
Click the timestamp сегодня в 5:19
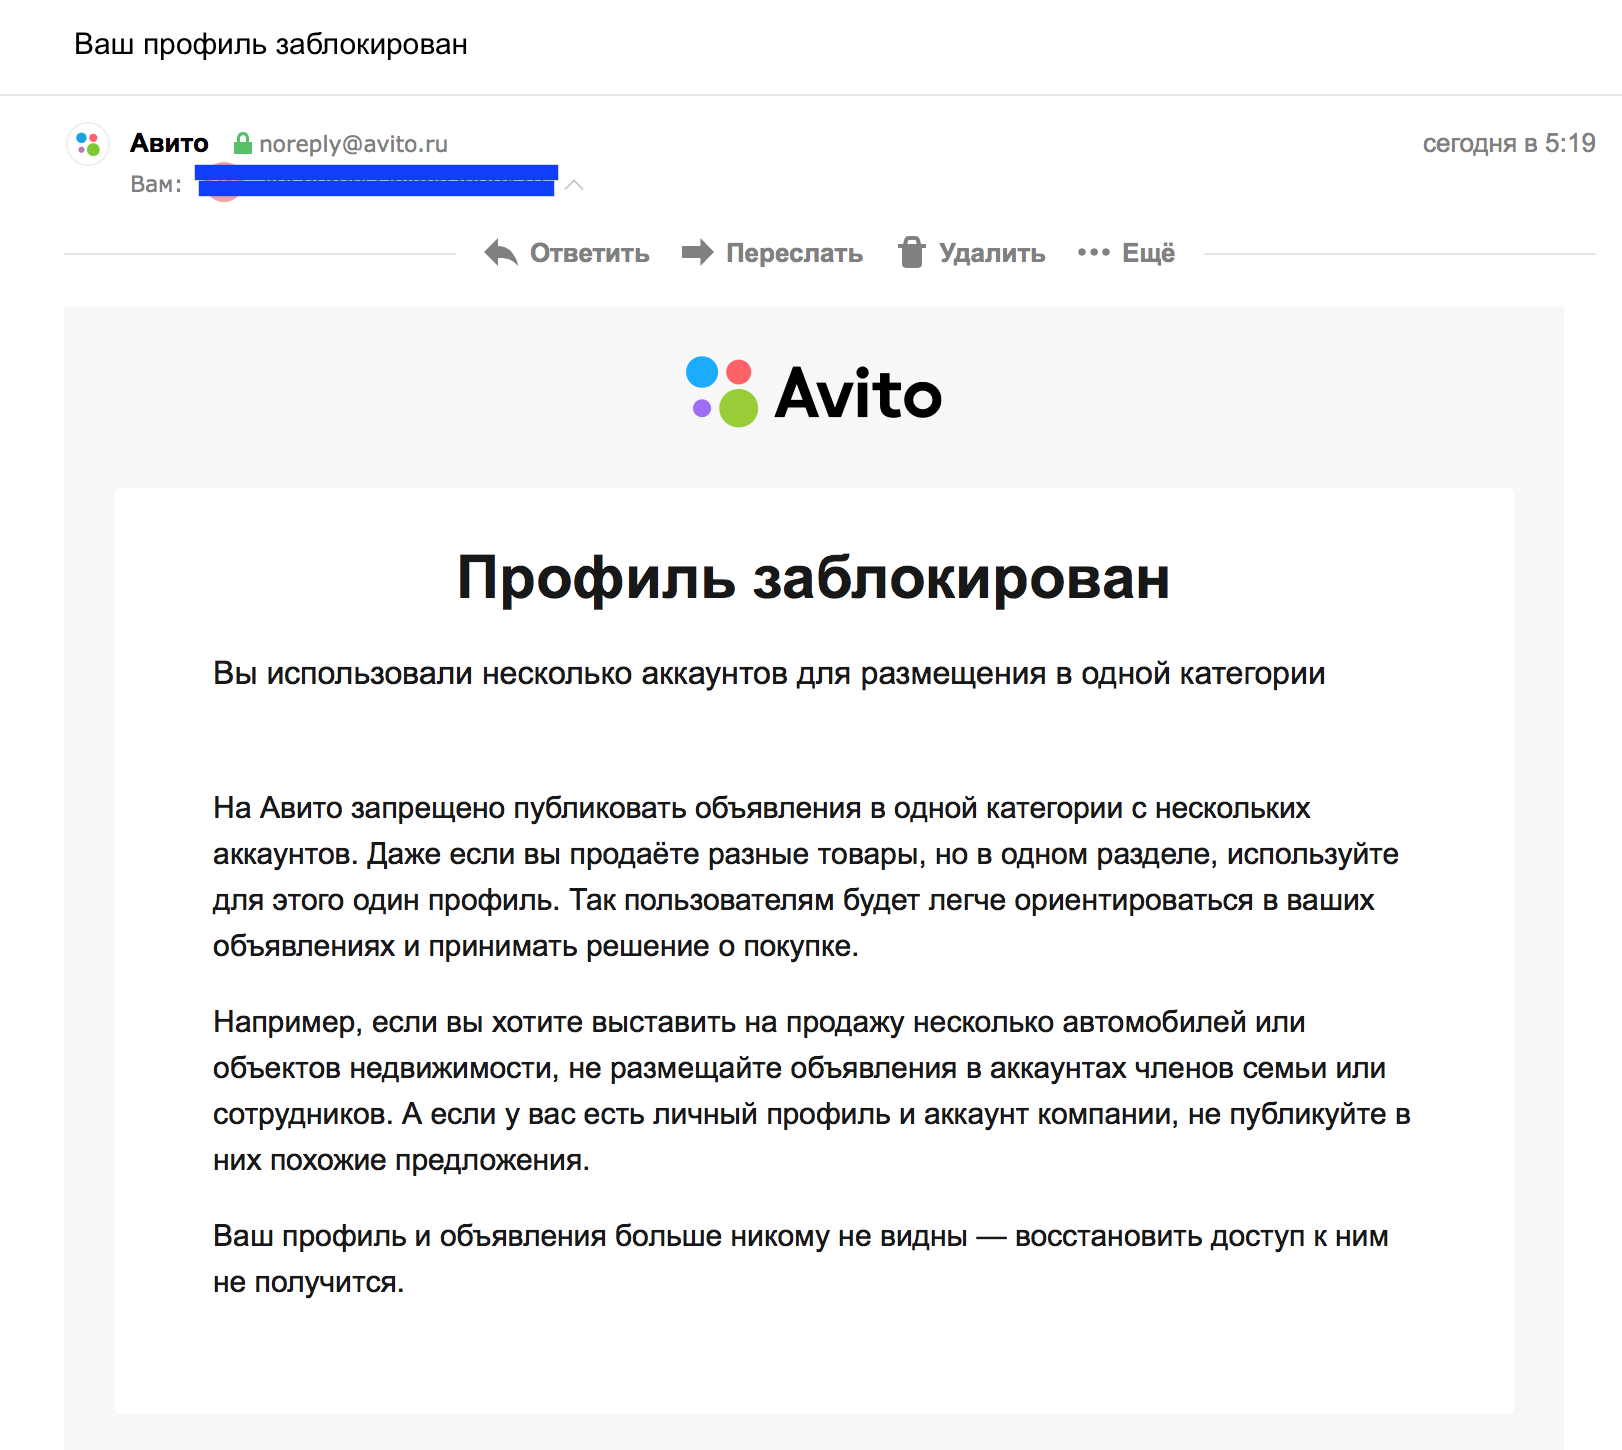pyautogui.click(x=1509, y=144)
